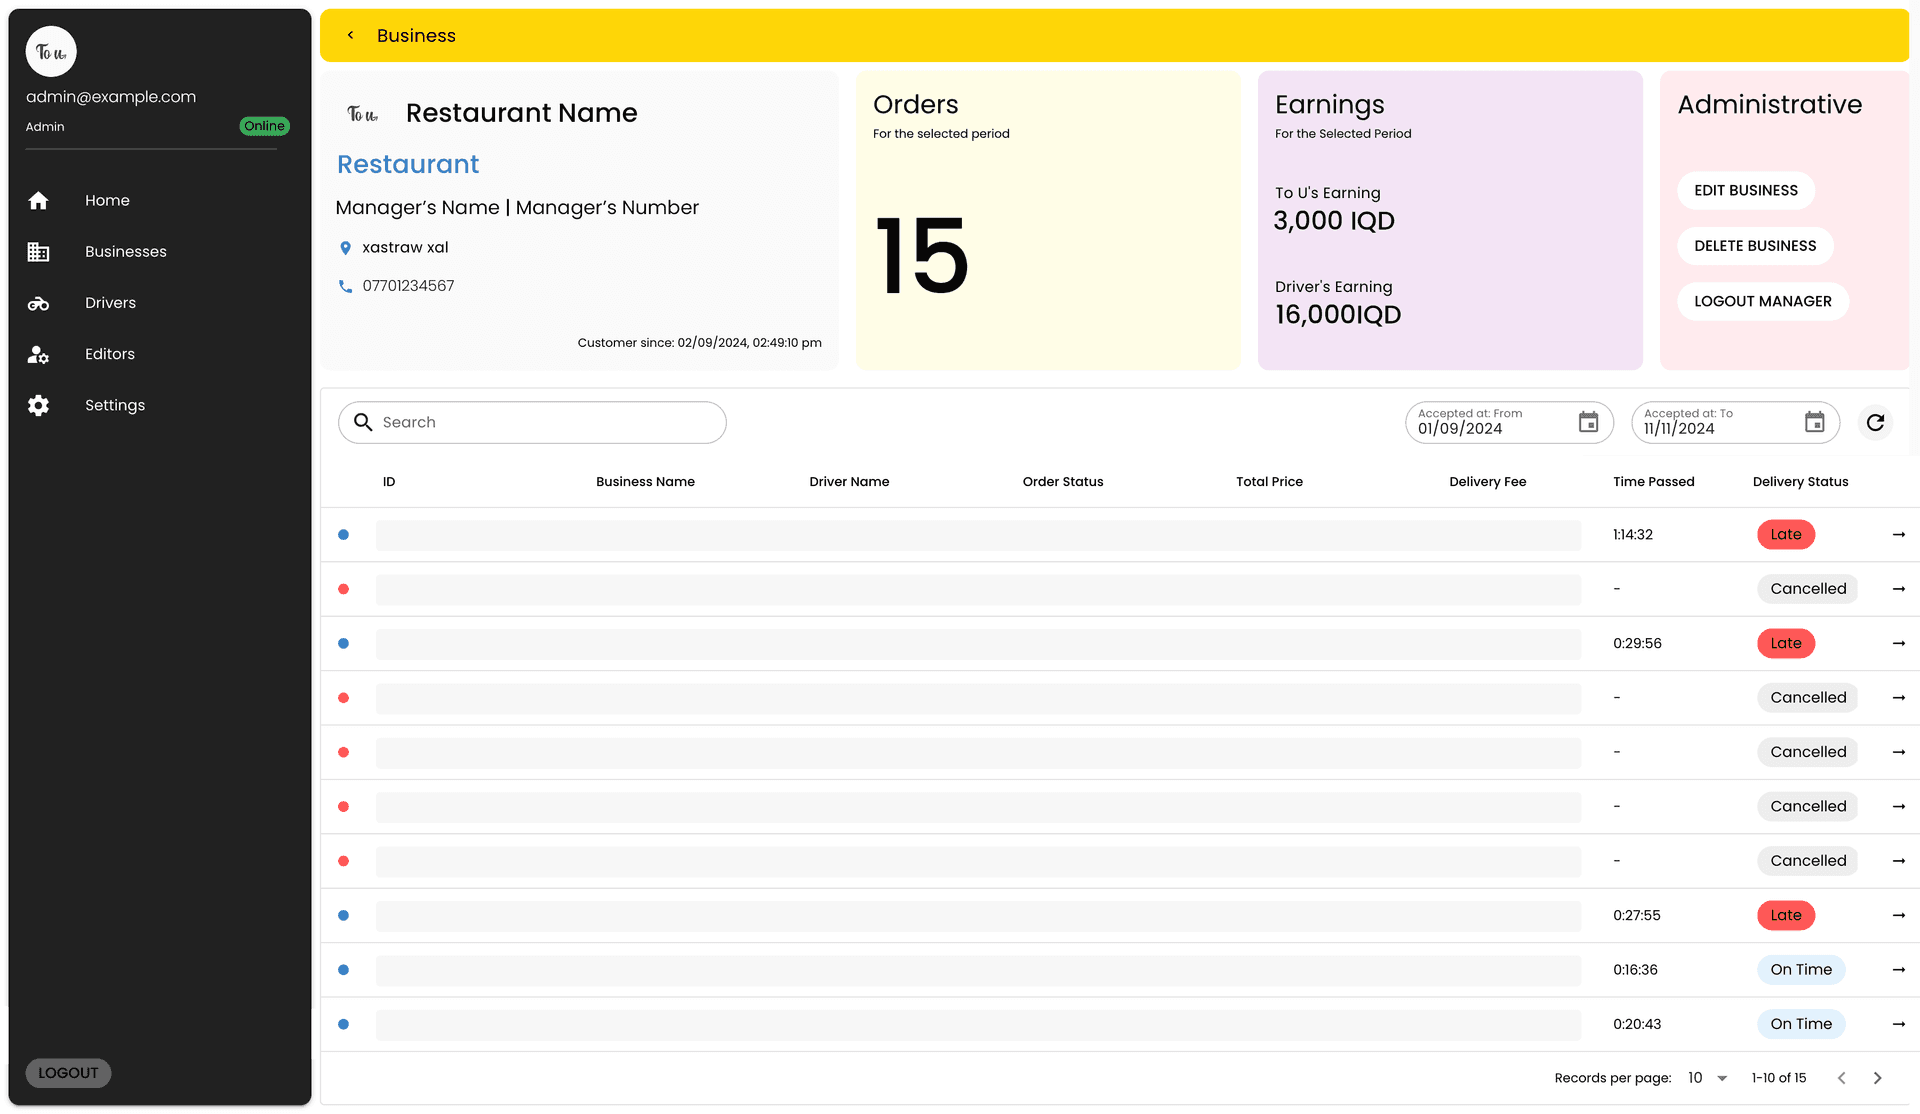
Task: Open the 1:14:32 order row arrow
Action: point(1898,535)
